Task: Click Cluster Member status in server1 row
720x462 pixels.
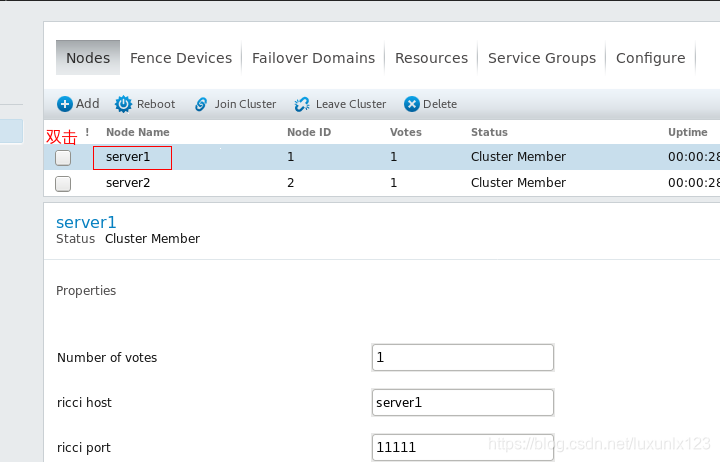Action: (x=518, y=157)
